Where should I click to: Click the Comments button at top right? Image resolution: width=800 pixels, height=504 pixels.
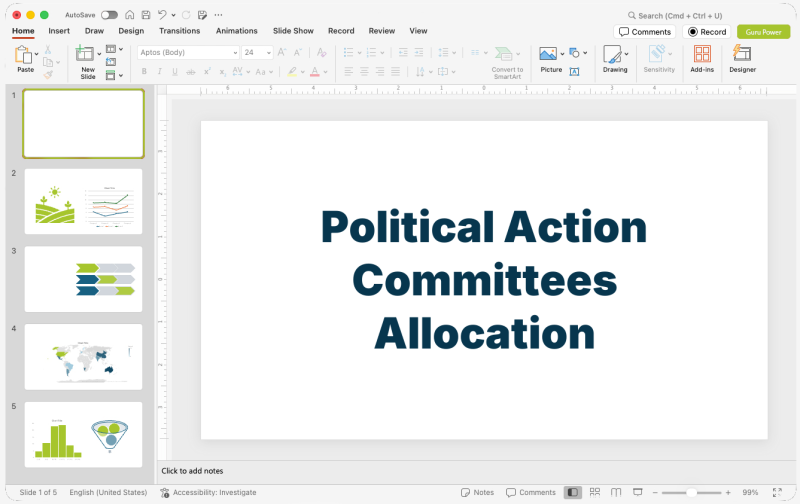[x=644, y=32]
